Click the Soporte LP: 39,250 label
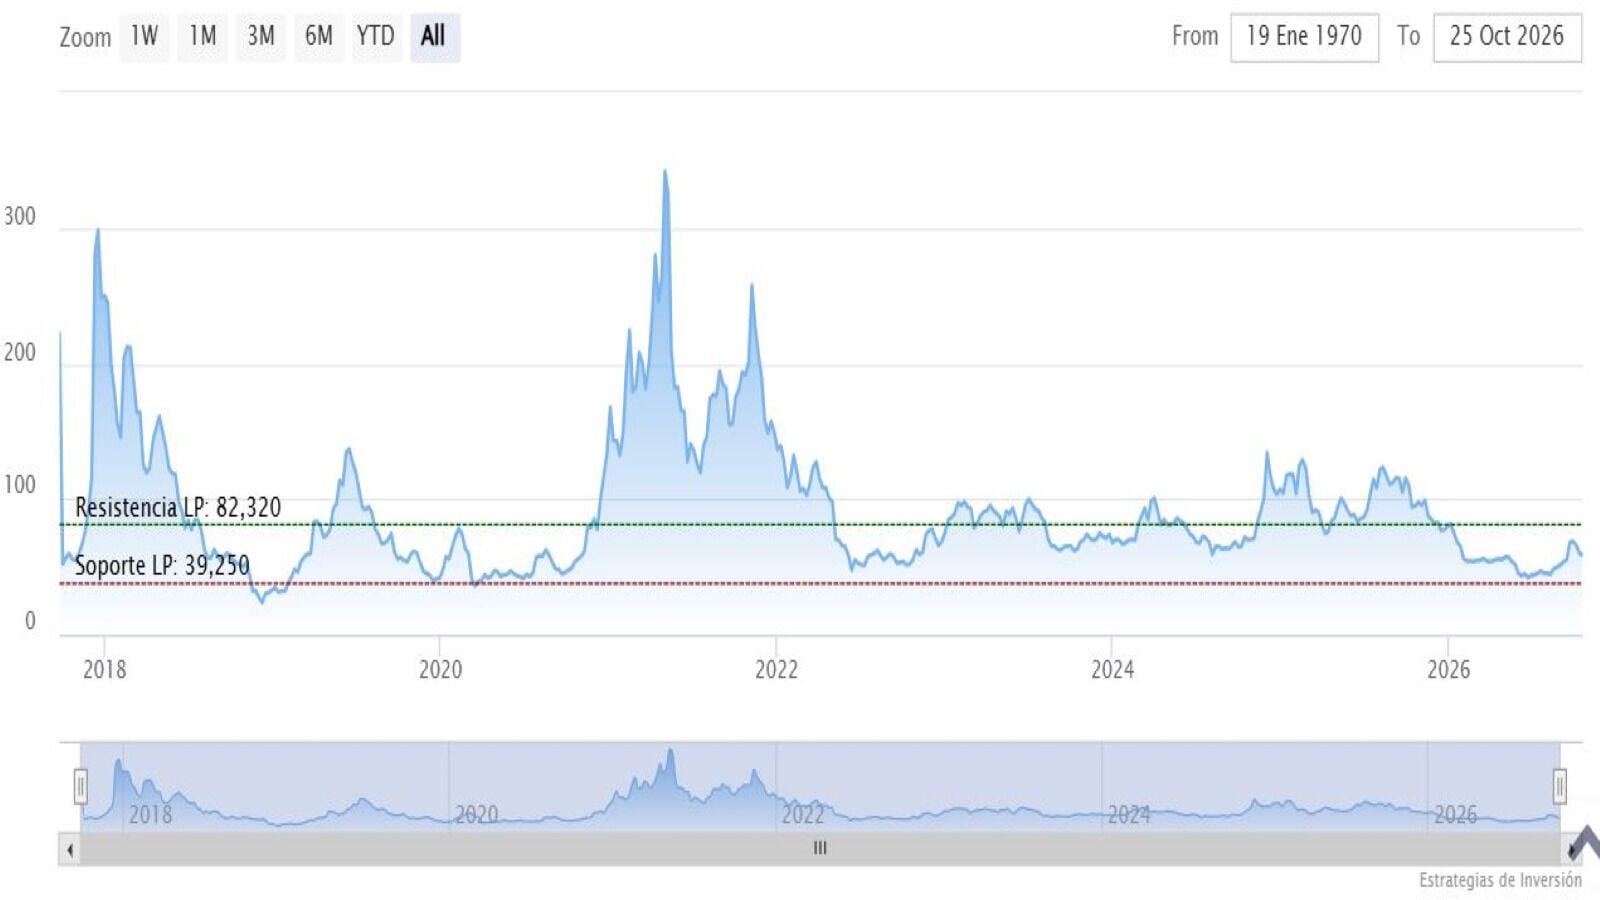The height and width of the screenshot is (900, 1600). (162, 566)
